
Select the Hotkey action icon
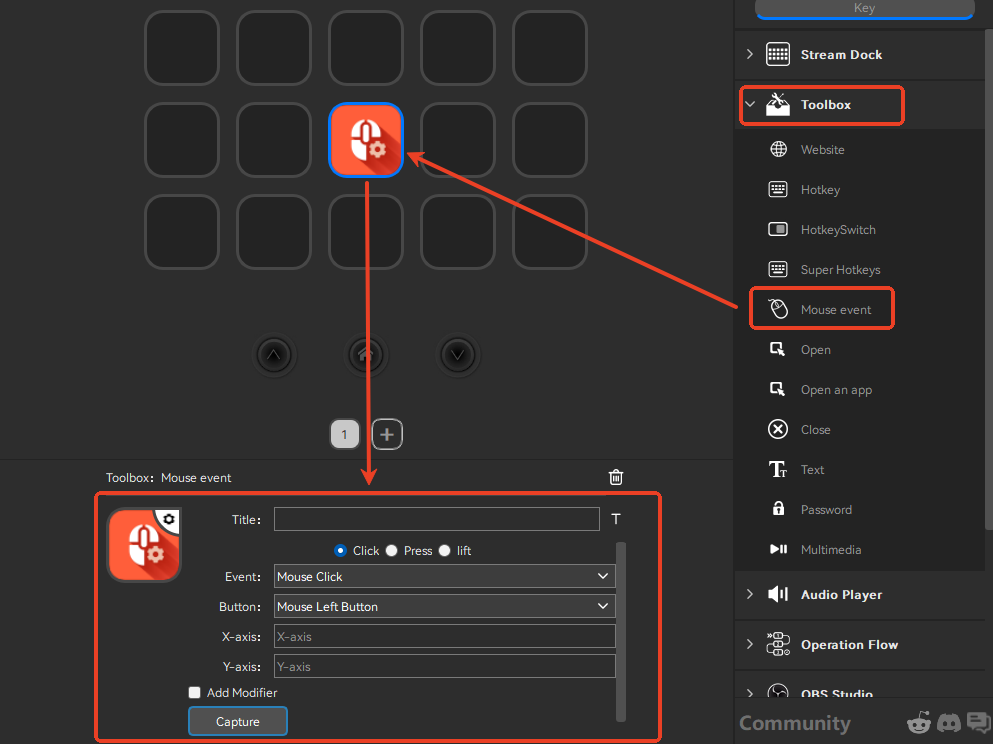coord(777,189)
